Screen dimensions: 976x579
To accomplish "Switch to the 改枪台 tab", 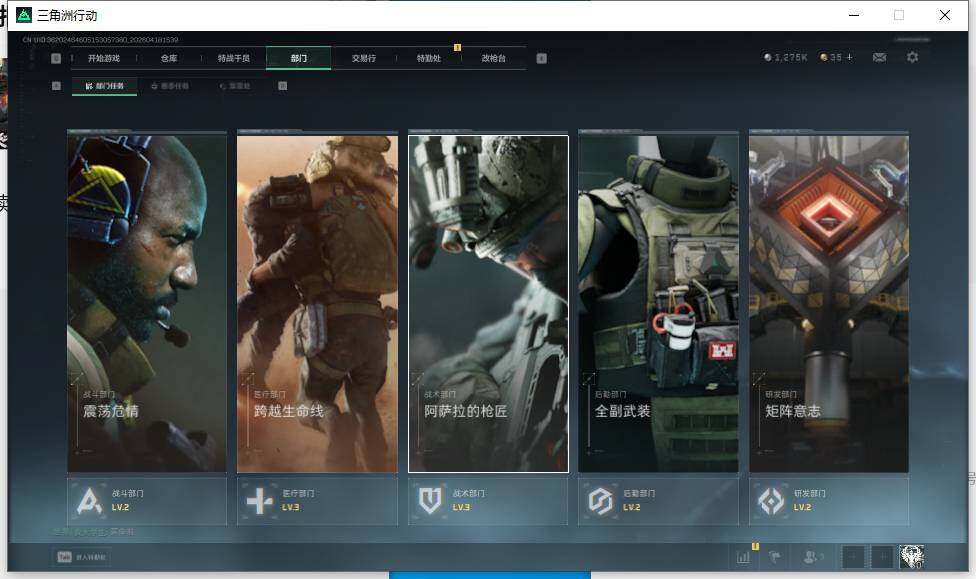I will pos(494,59).
